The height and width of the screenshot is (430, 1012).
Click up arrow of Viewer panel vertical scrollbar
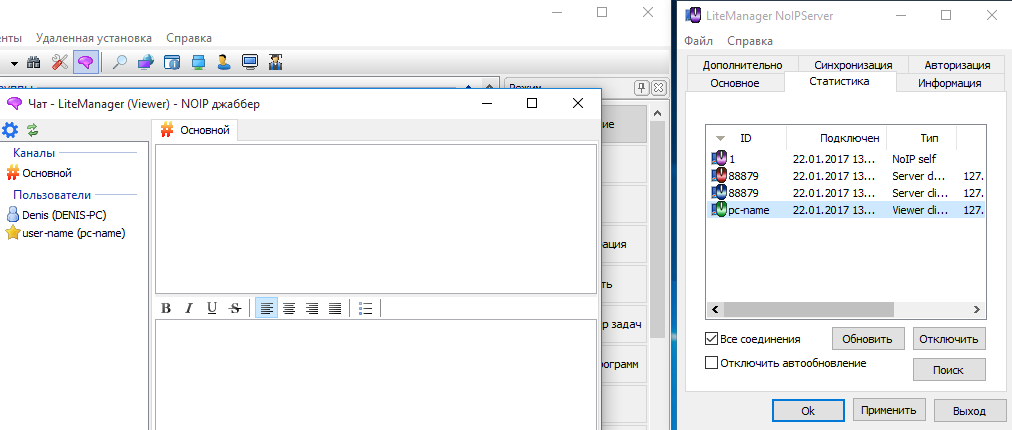657,114
